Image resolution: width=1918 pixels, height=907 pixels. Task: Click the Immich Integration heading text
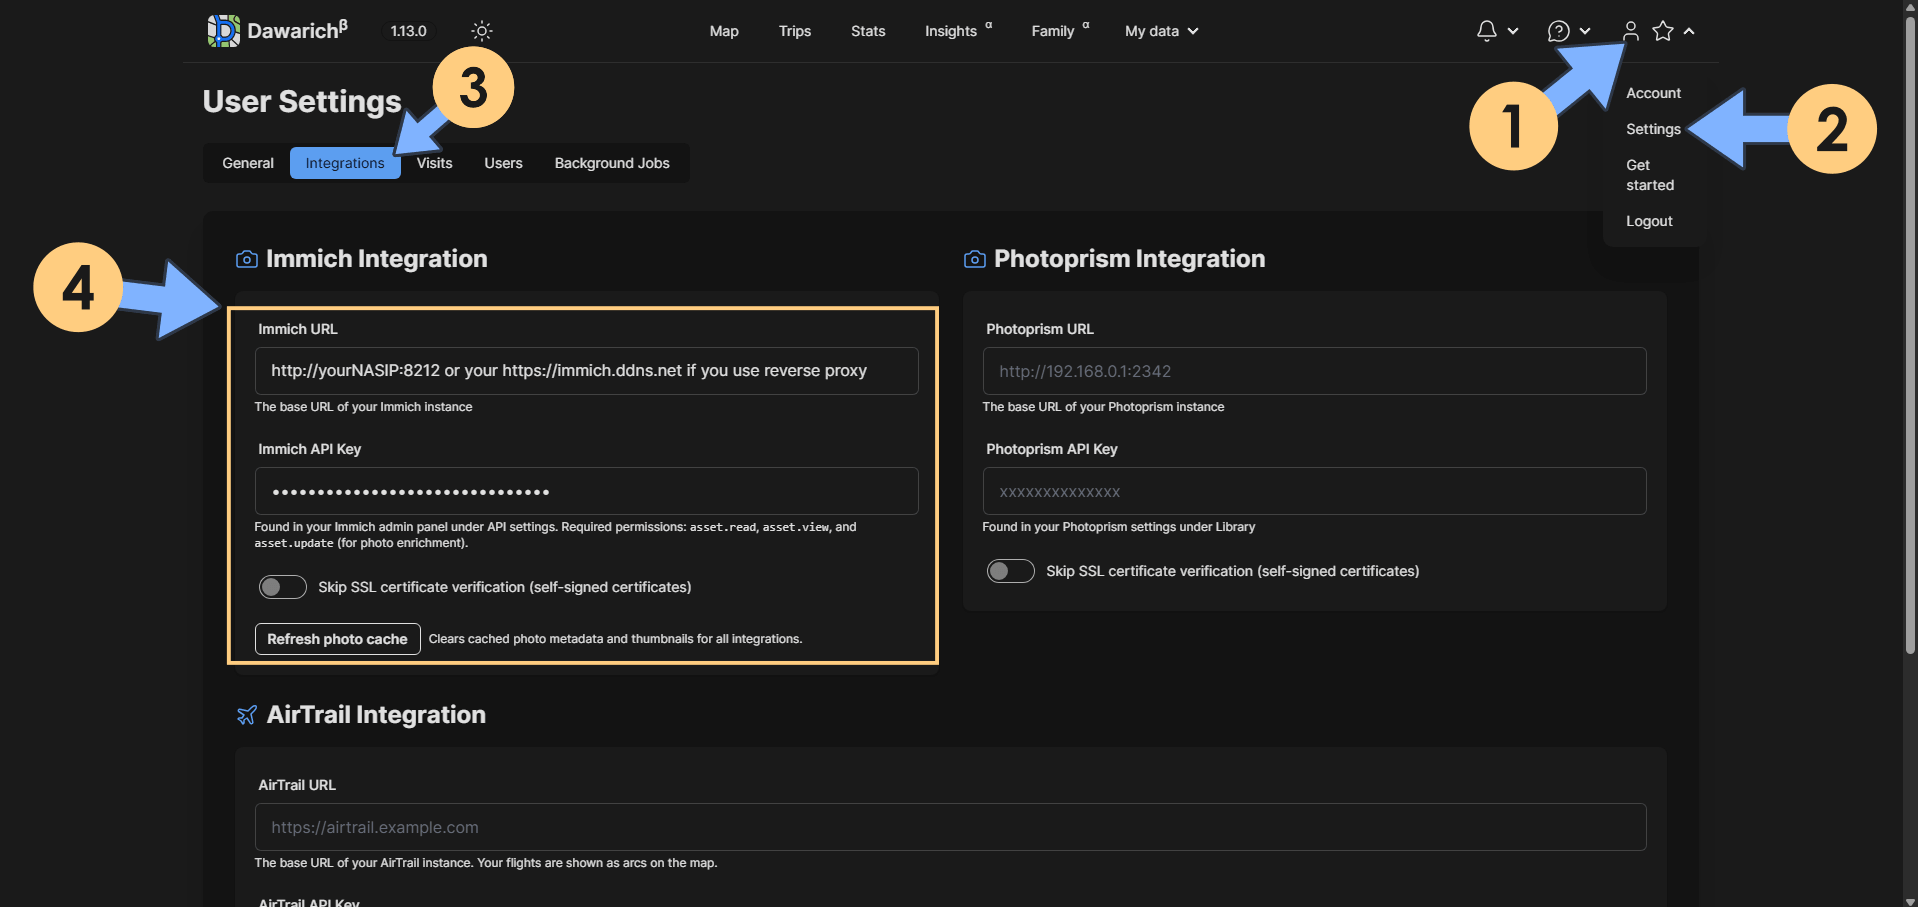377,259
